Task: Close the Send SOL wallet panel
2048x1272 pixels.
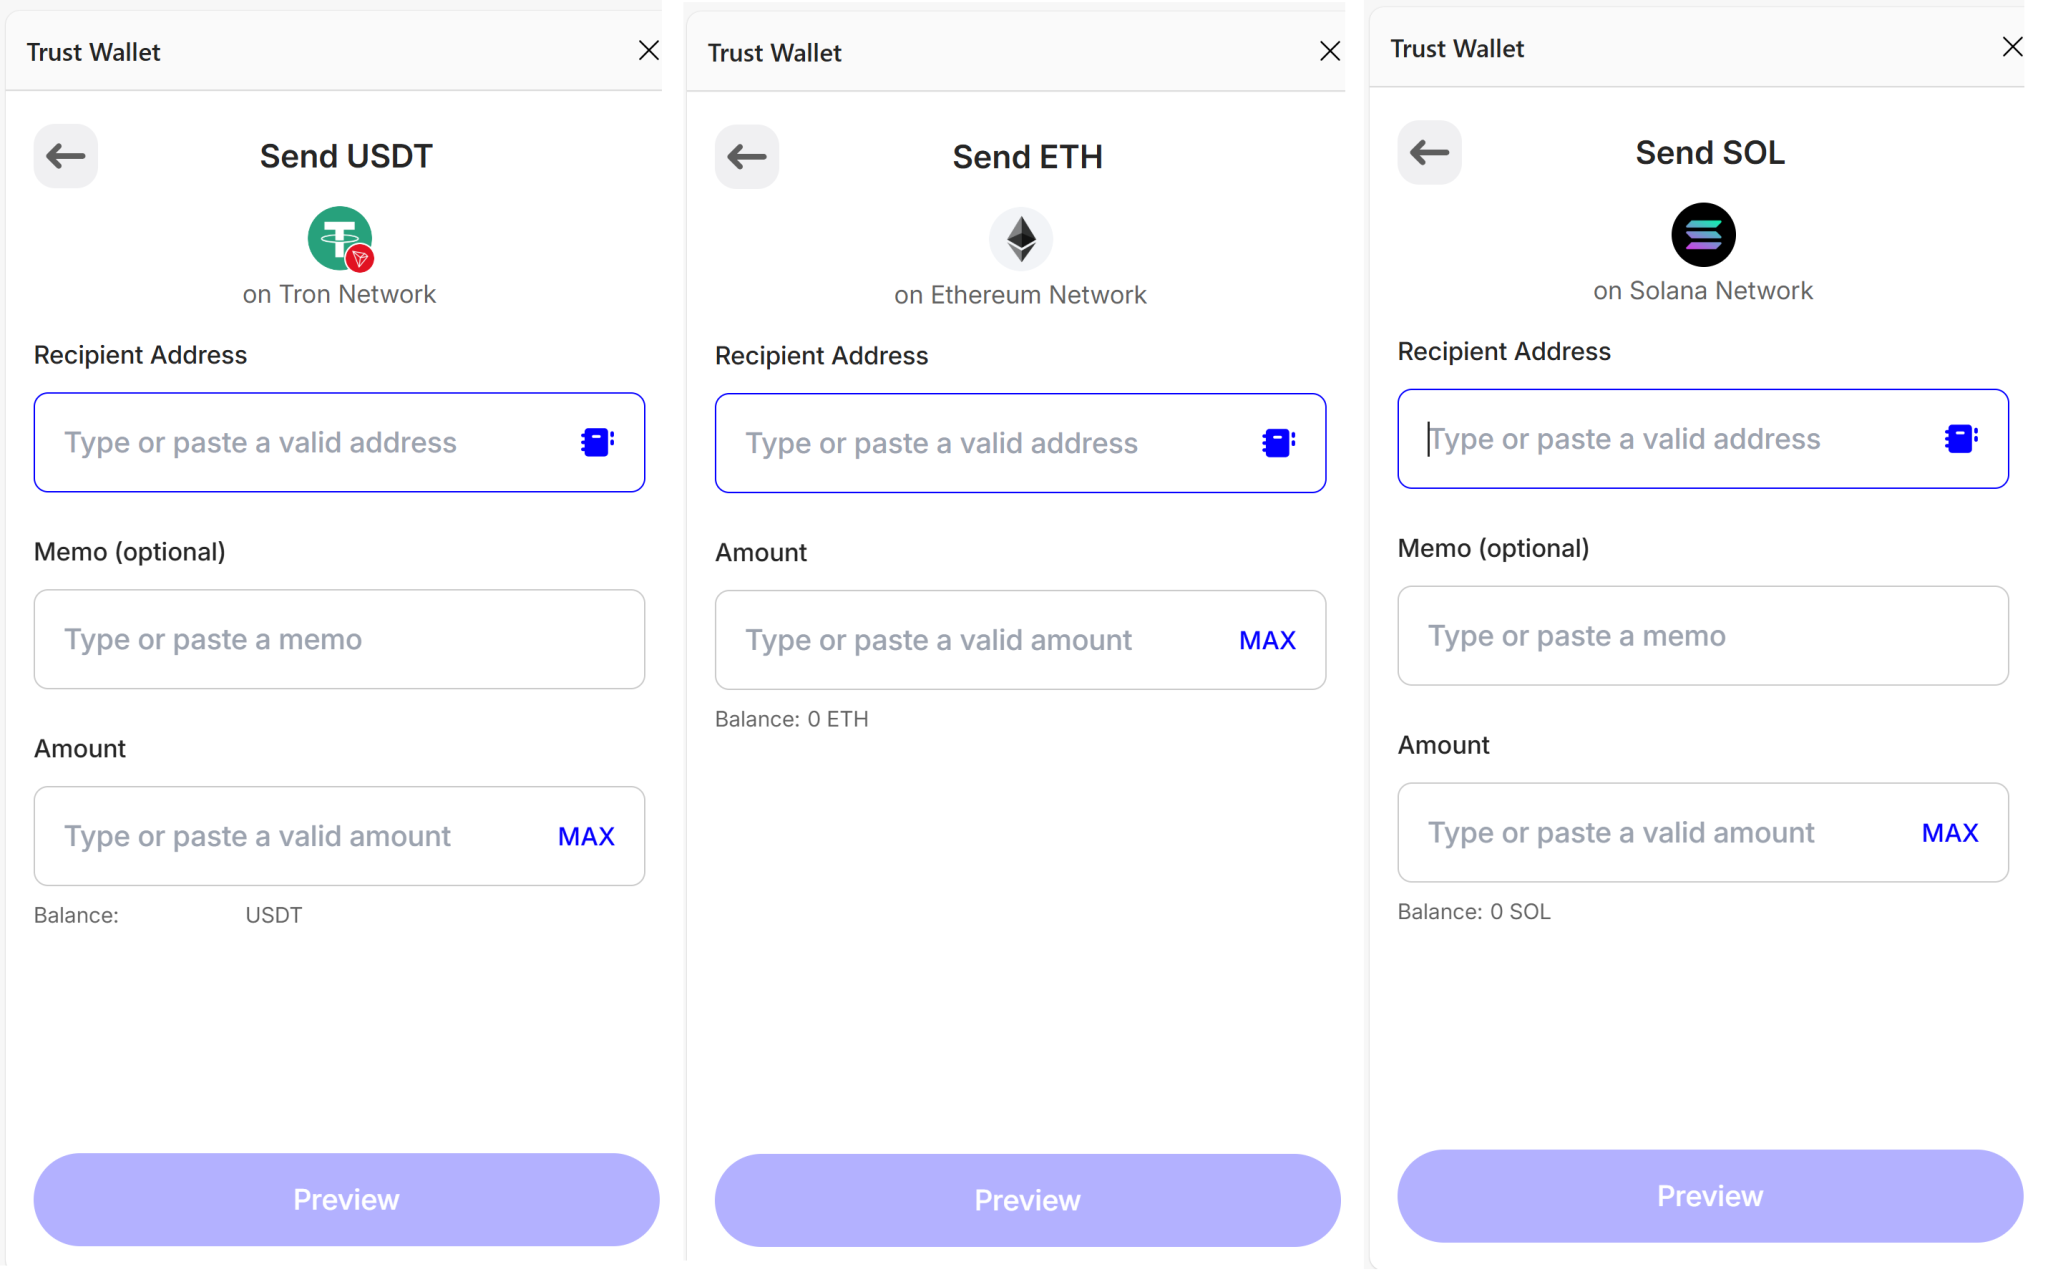Action: point(2012,47)
